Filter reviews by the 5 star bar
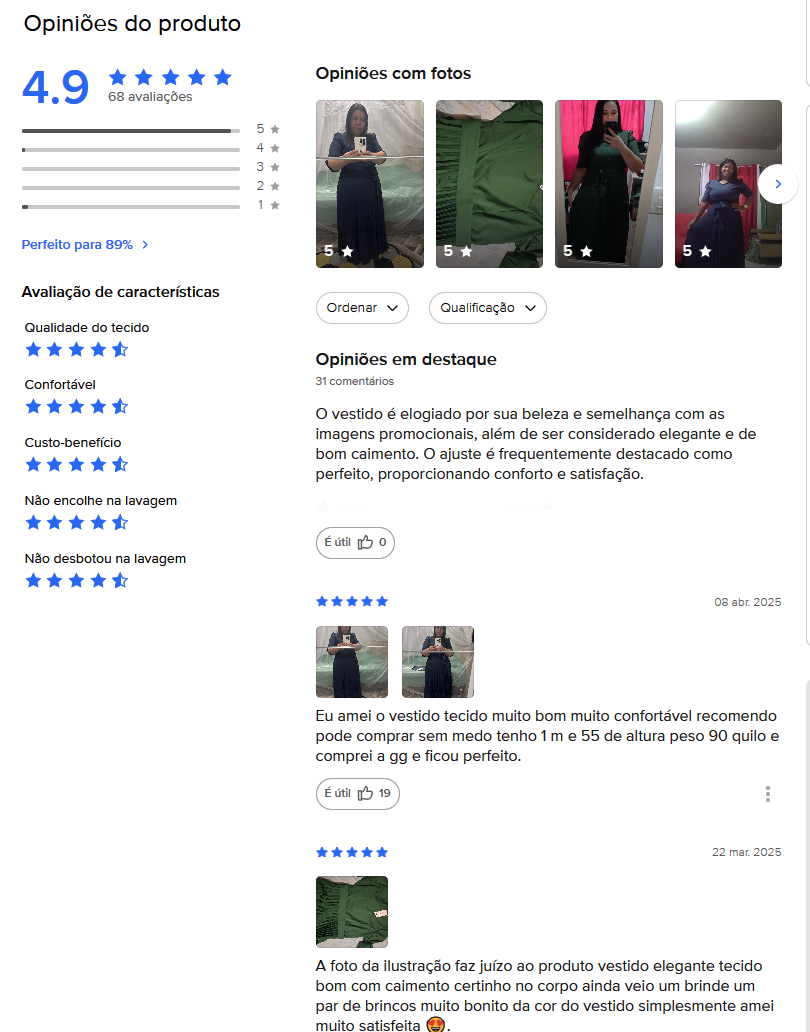Screen dimensions: 810x1032 tap(151, 129)
